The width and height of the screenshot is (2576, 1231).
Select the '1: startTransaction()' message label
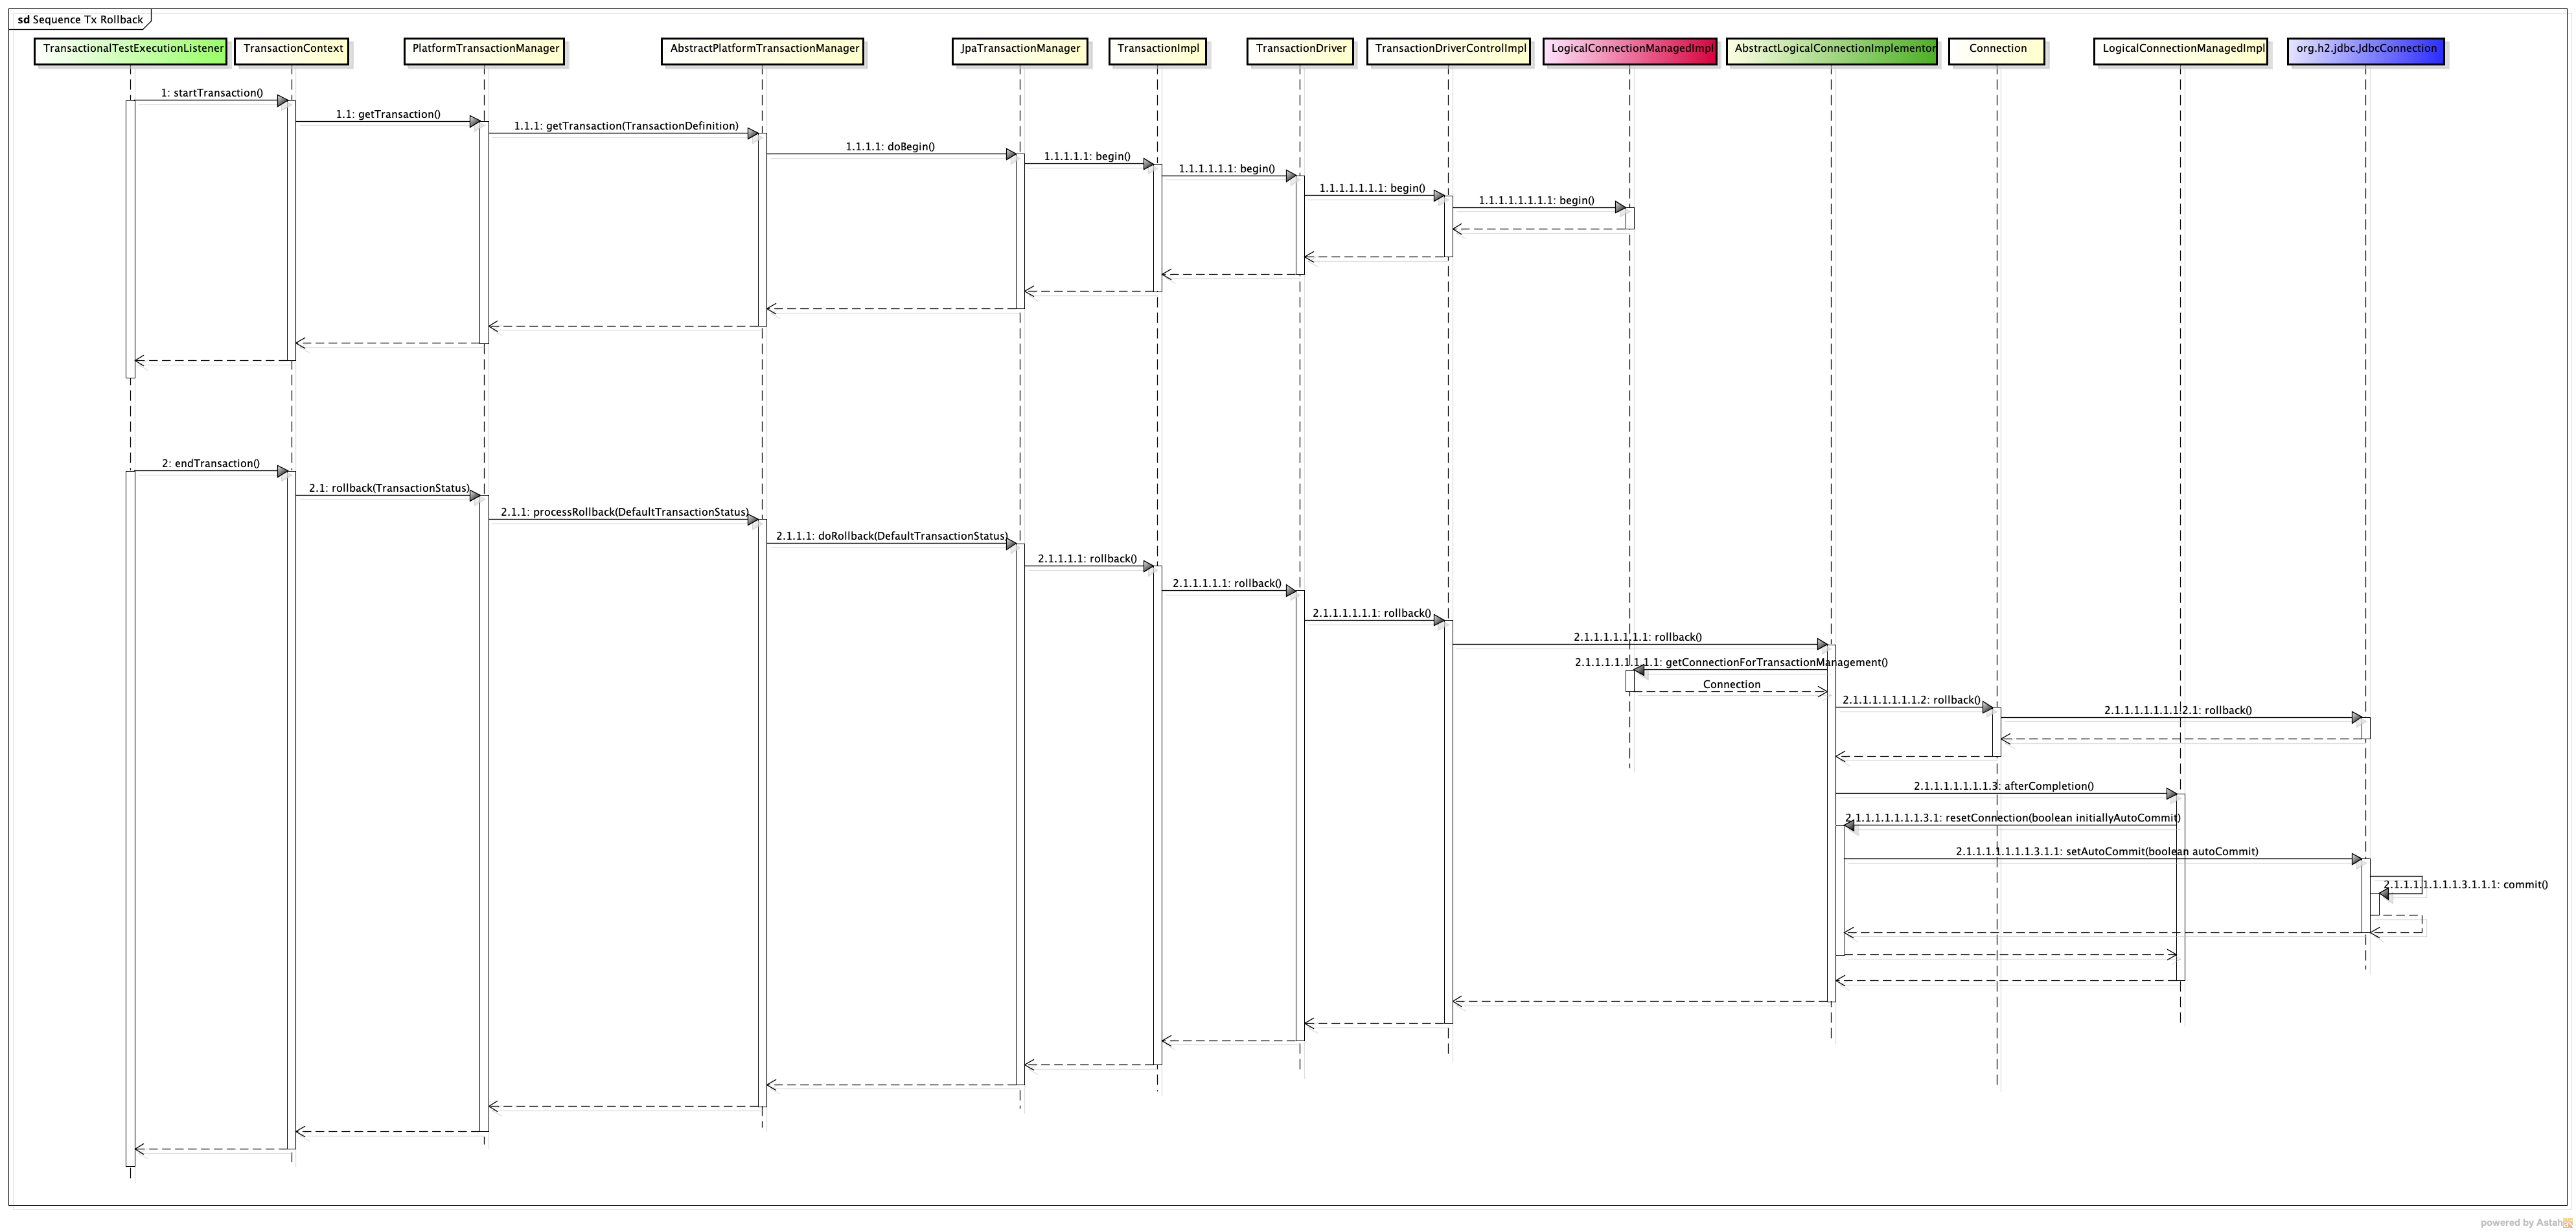point(211,93)
